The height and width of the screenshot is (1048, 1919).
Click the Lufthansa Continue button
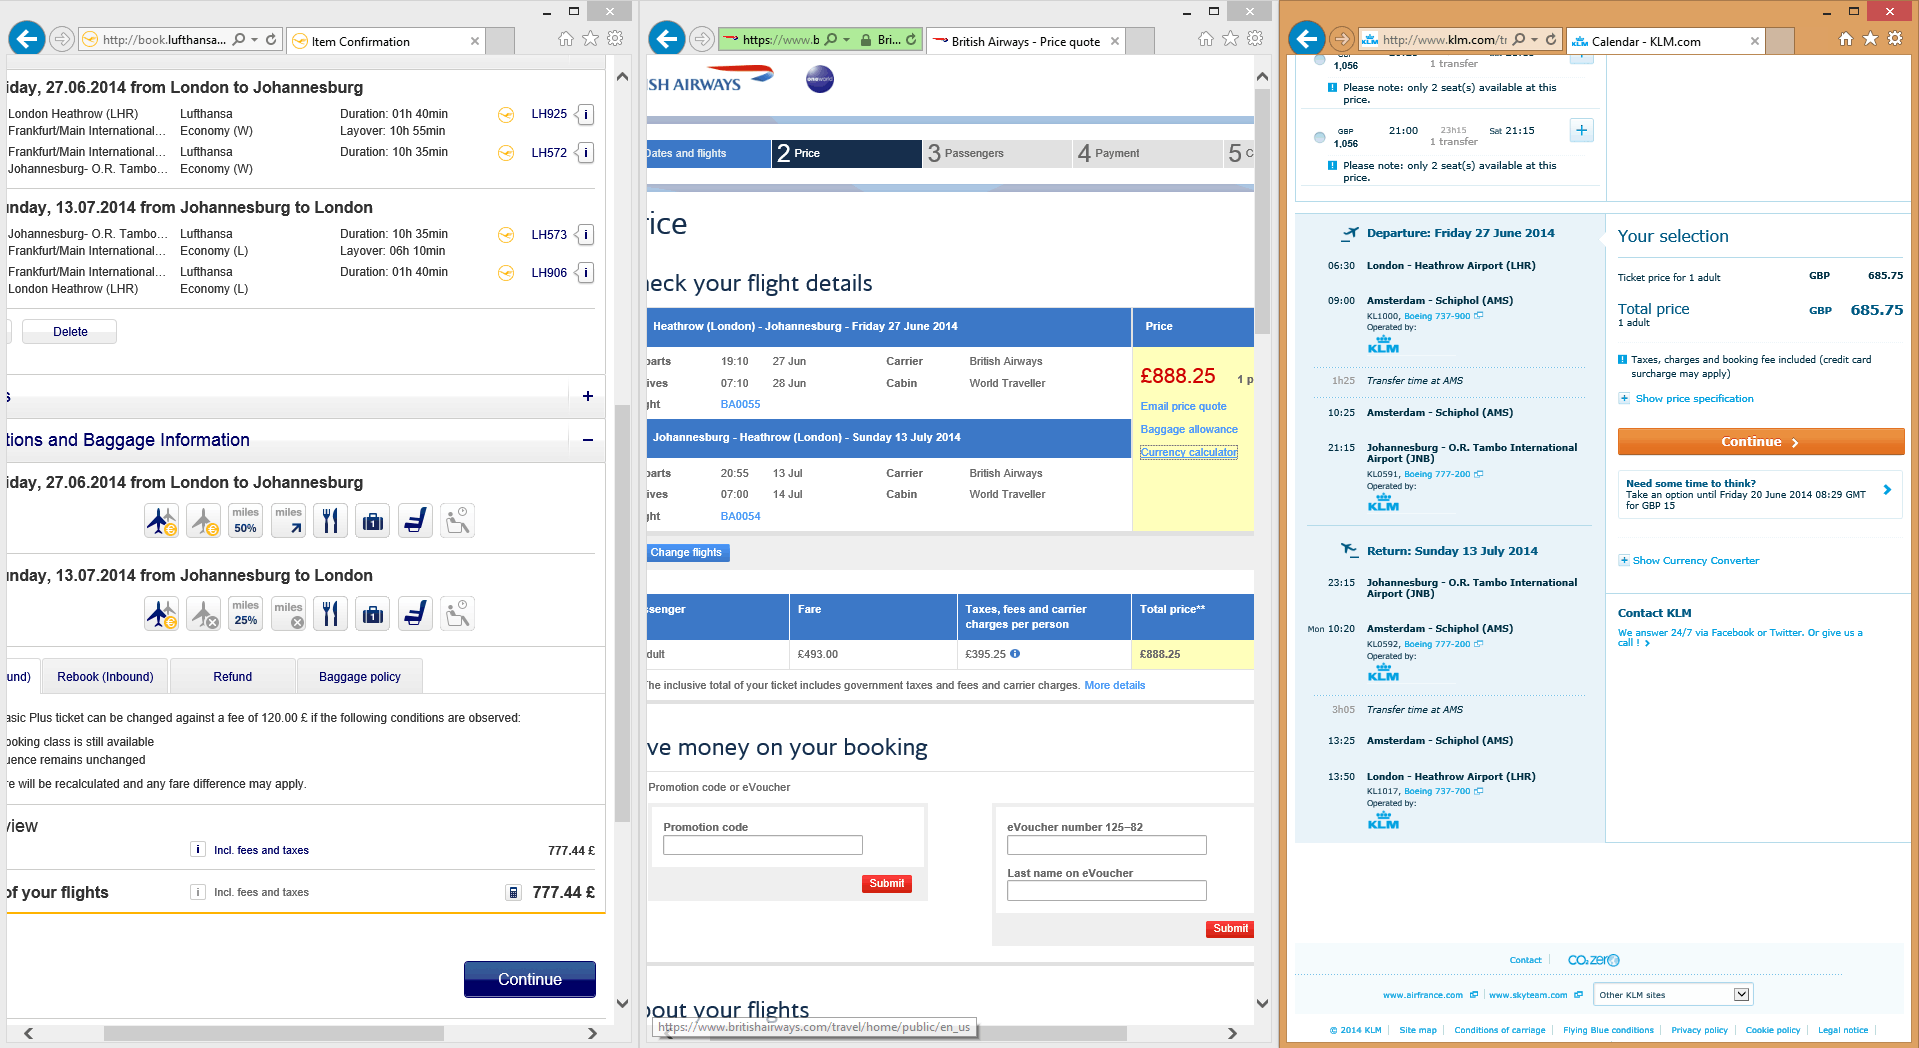point(530,980)
